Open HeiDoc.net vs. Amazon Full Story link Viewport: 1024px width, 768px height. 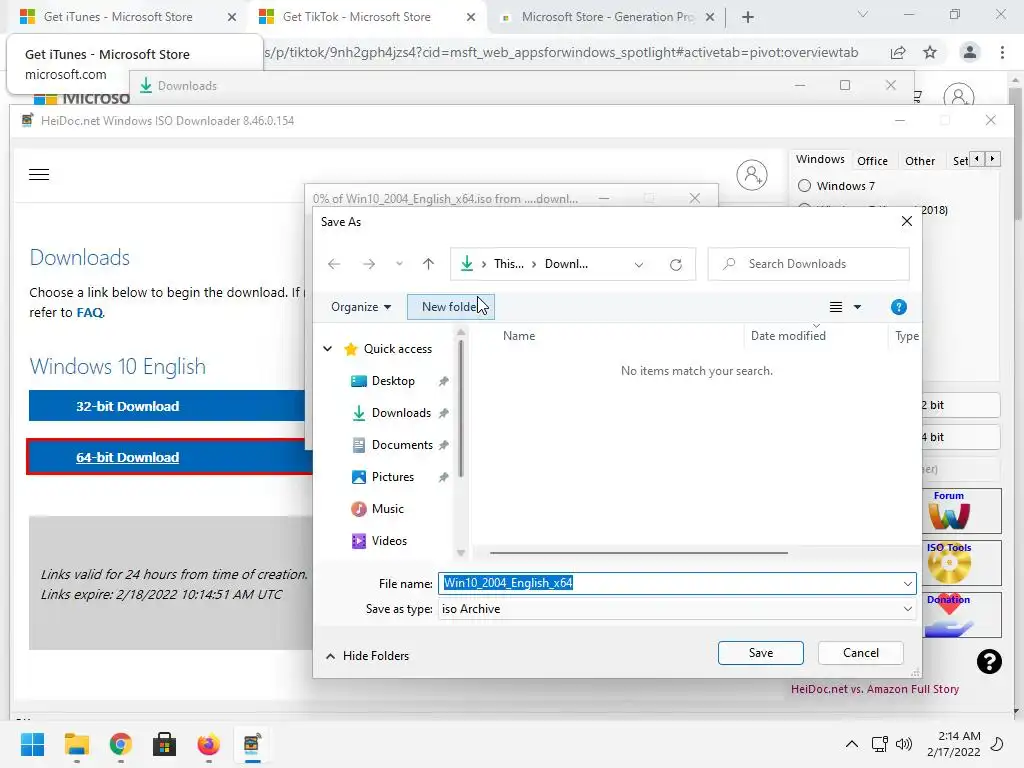click(874, 689)
